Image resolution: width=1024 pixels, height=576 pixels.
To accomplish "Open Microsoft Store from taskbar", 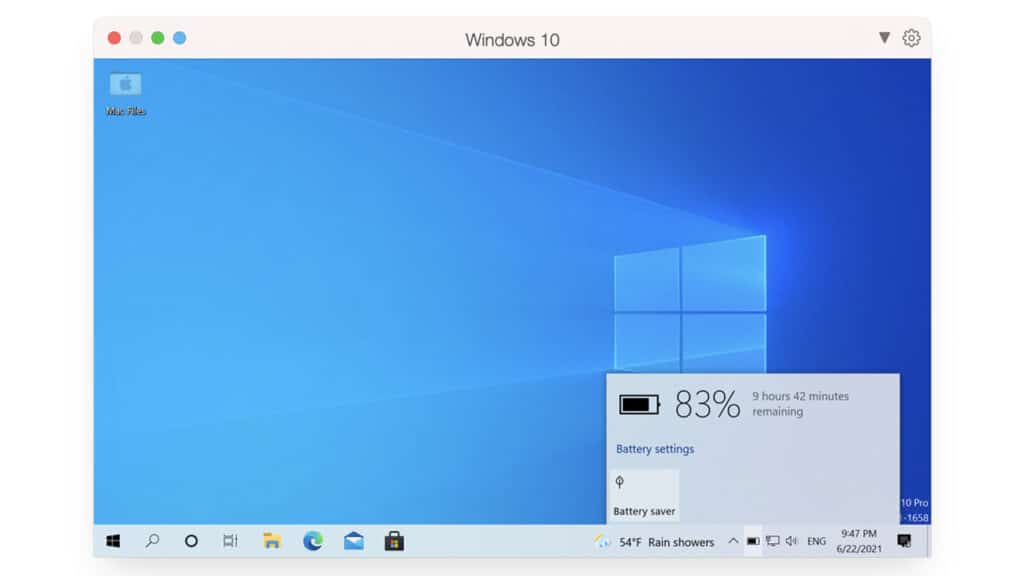I will pyautogui.click(x=394, y=541).
